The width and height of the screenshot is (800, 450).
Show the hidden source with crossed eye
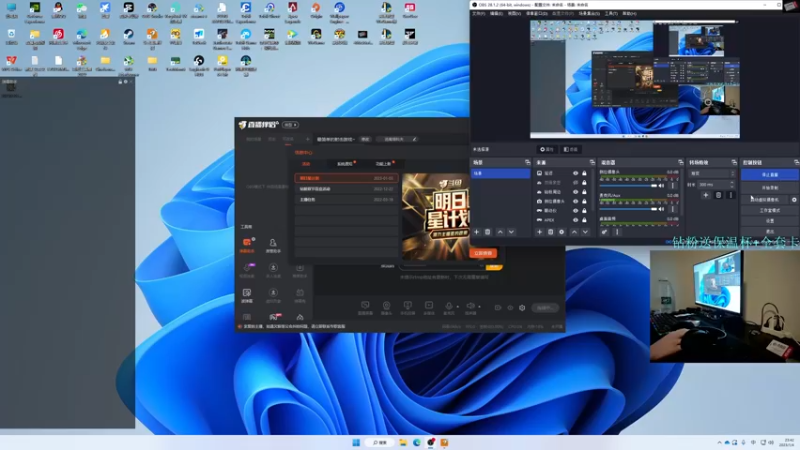point(576,183)
